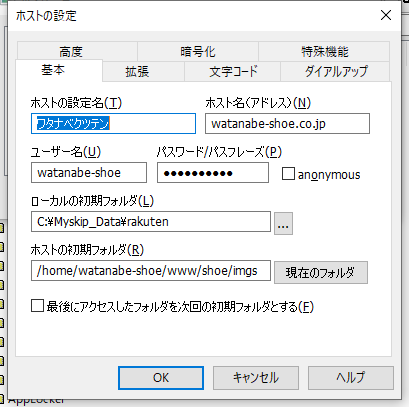Image resolution: width=409 pixels, height=407 pixels.
Task: Browse local folder with the ... button
Action: 283,223
